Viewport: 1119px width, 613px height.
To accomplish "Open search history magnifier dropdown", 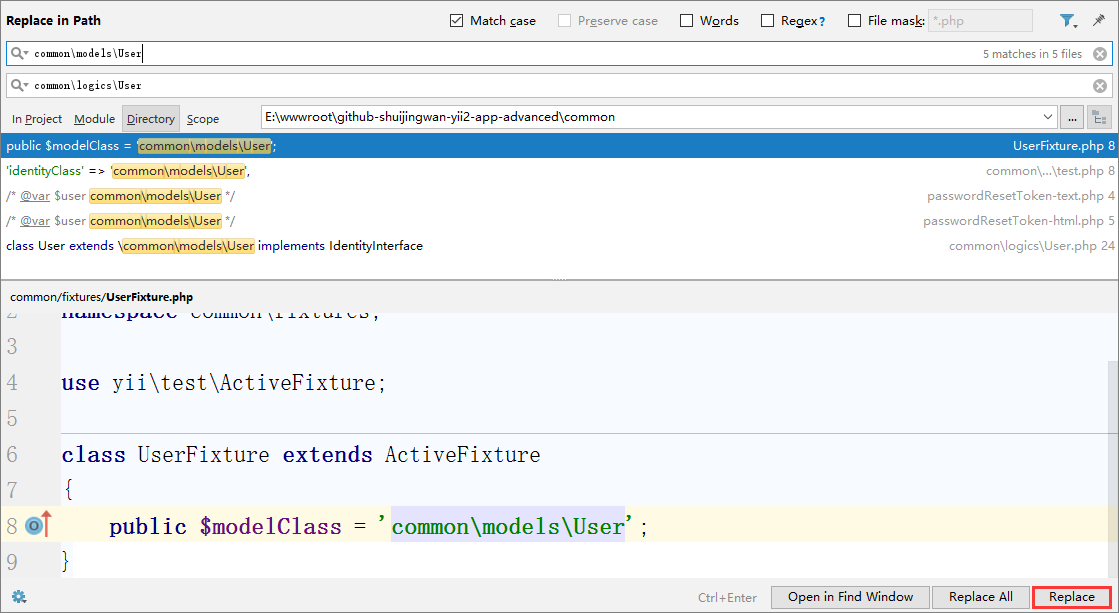I will 20,54.
